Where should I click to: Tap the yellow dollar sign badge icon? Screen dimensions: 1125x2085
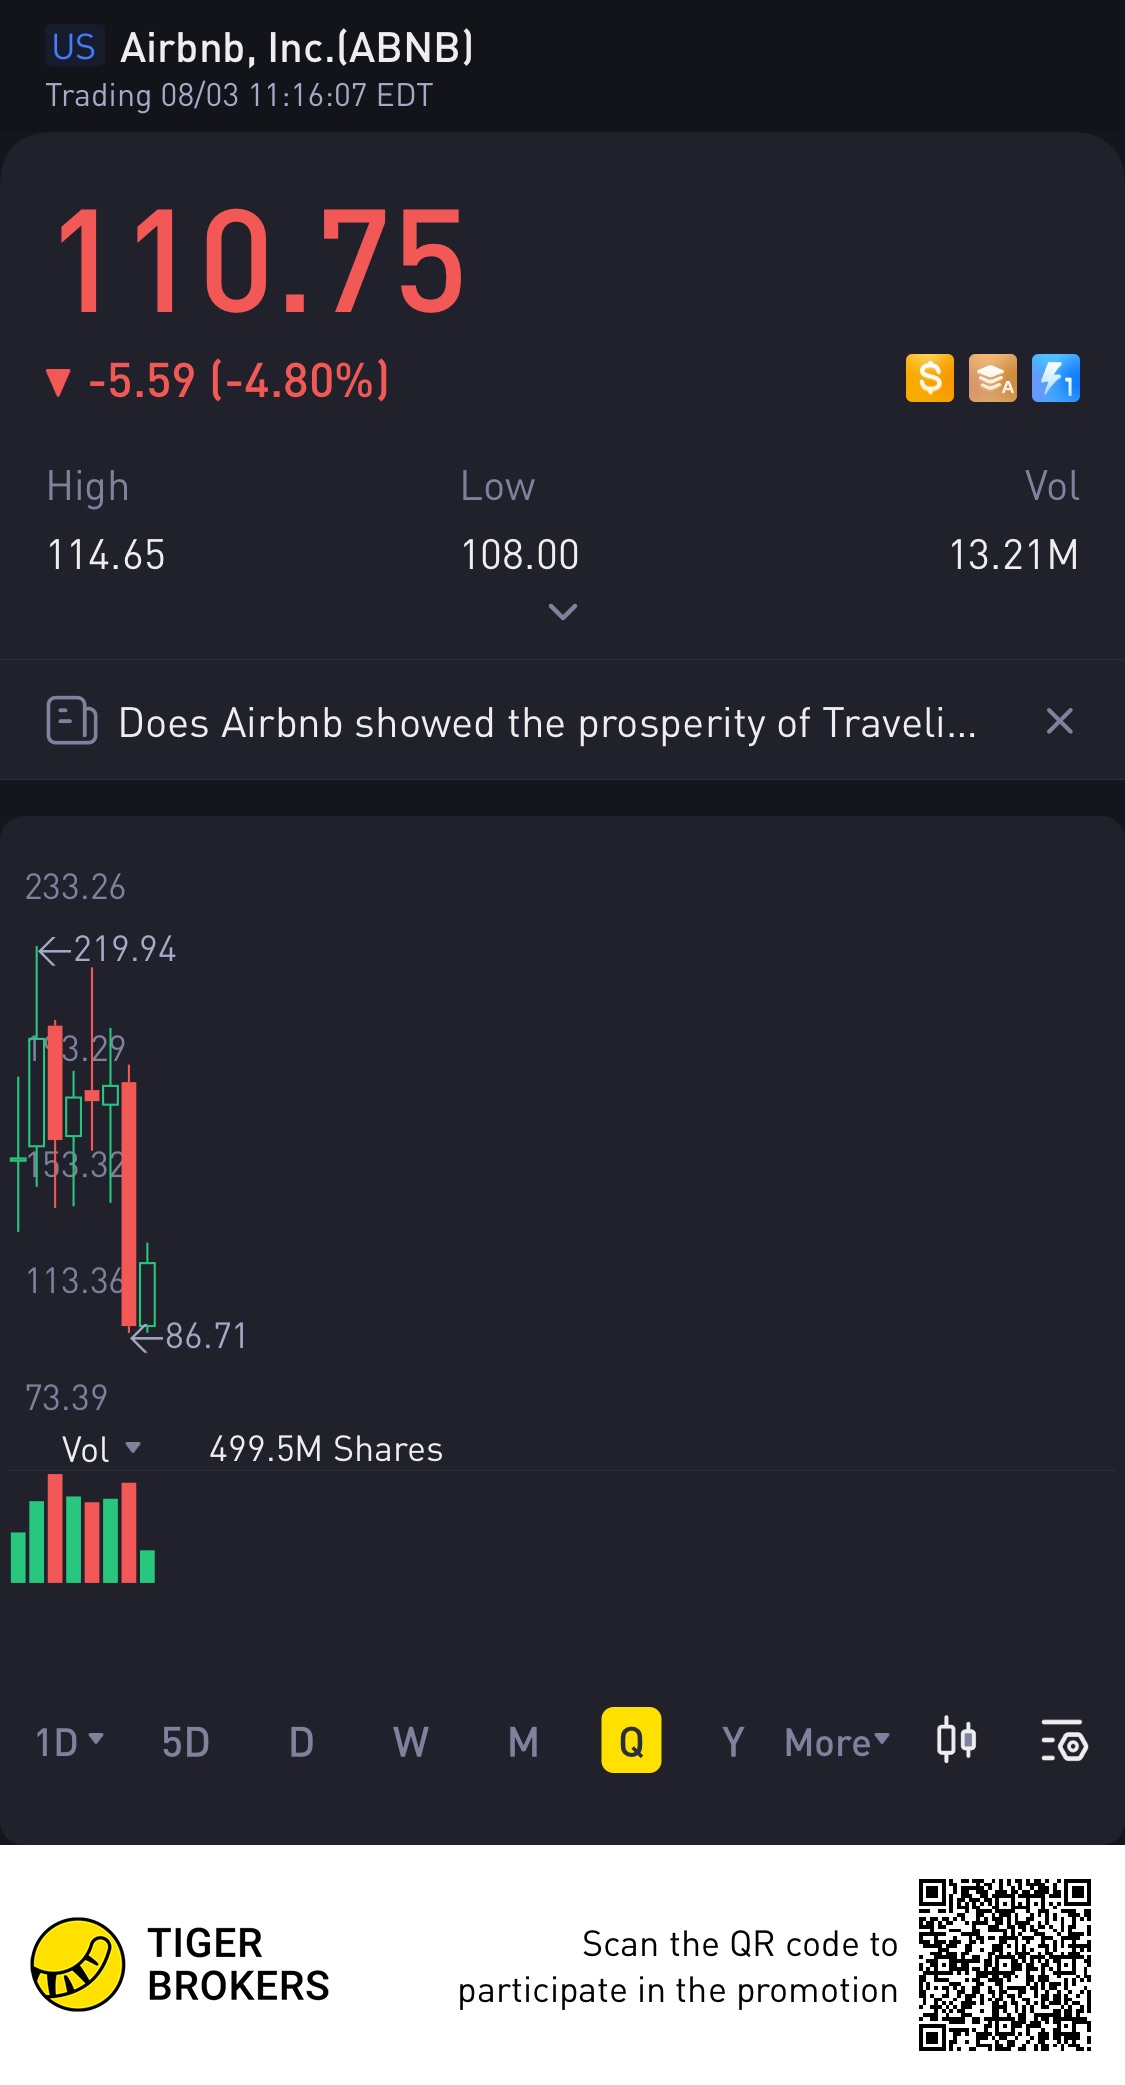pos(929,378)
